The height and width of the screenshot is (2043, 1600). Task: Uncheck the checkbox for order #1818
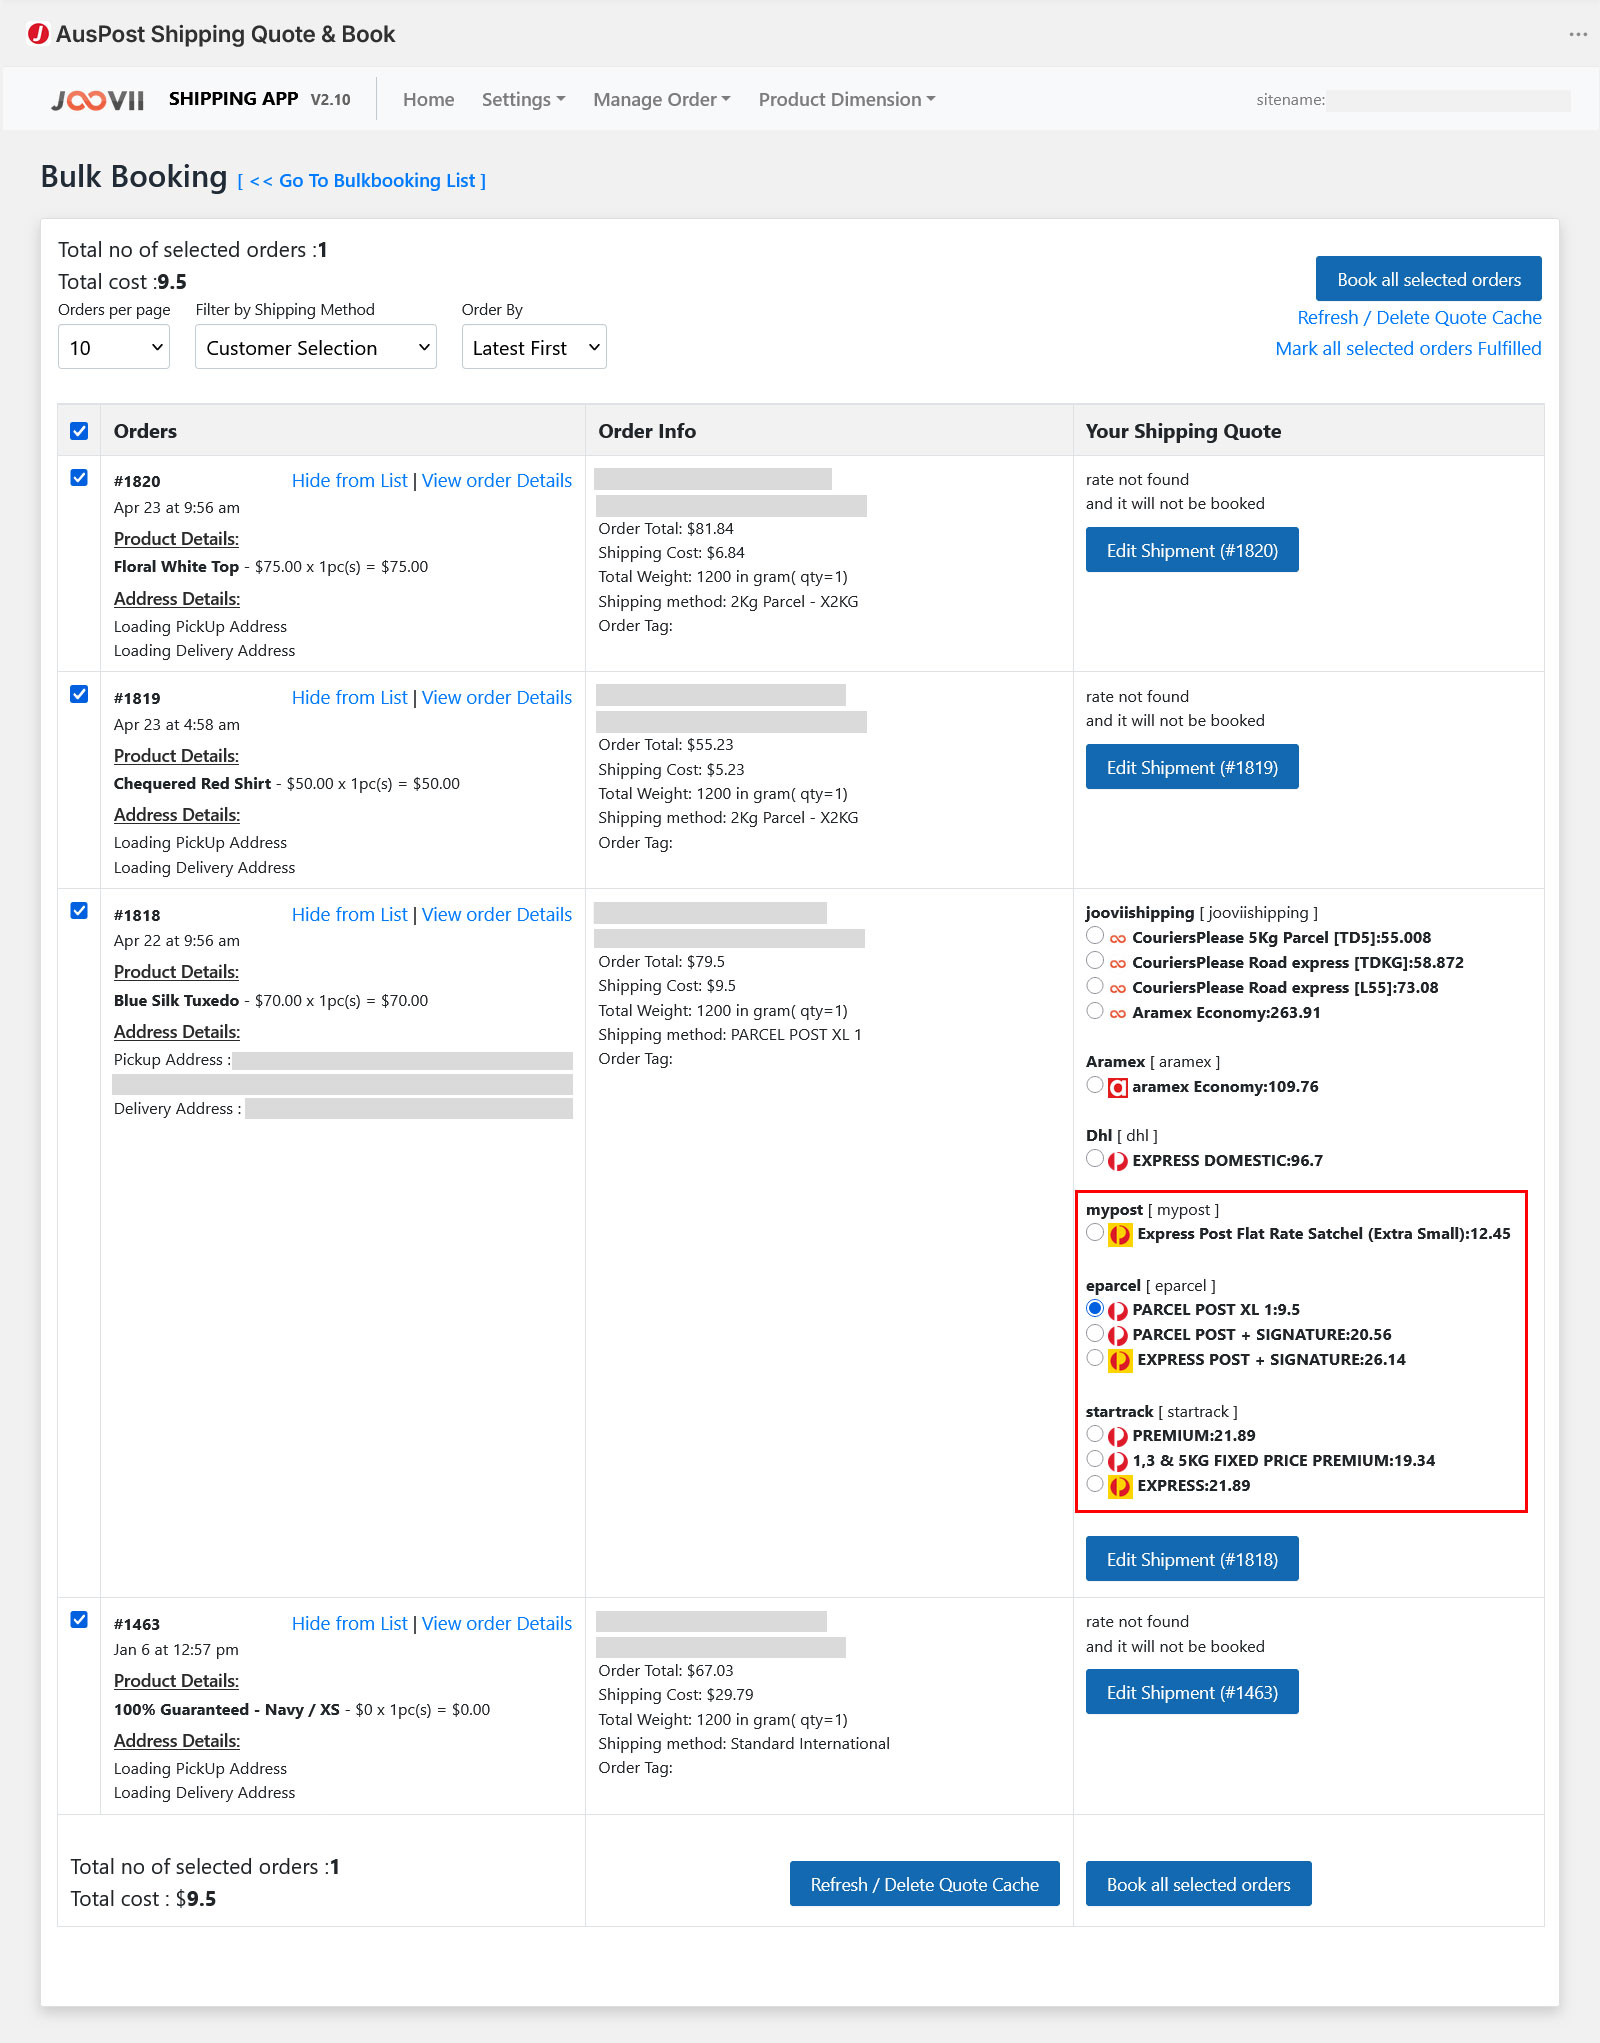79,911
